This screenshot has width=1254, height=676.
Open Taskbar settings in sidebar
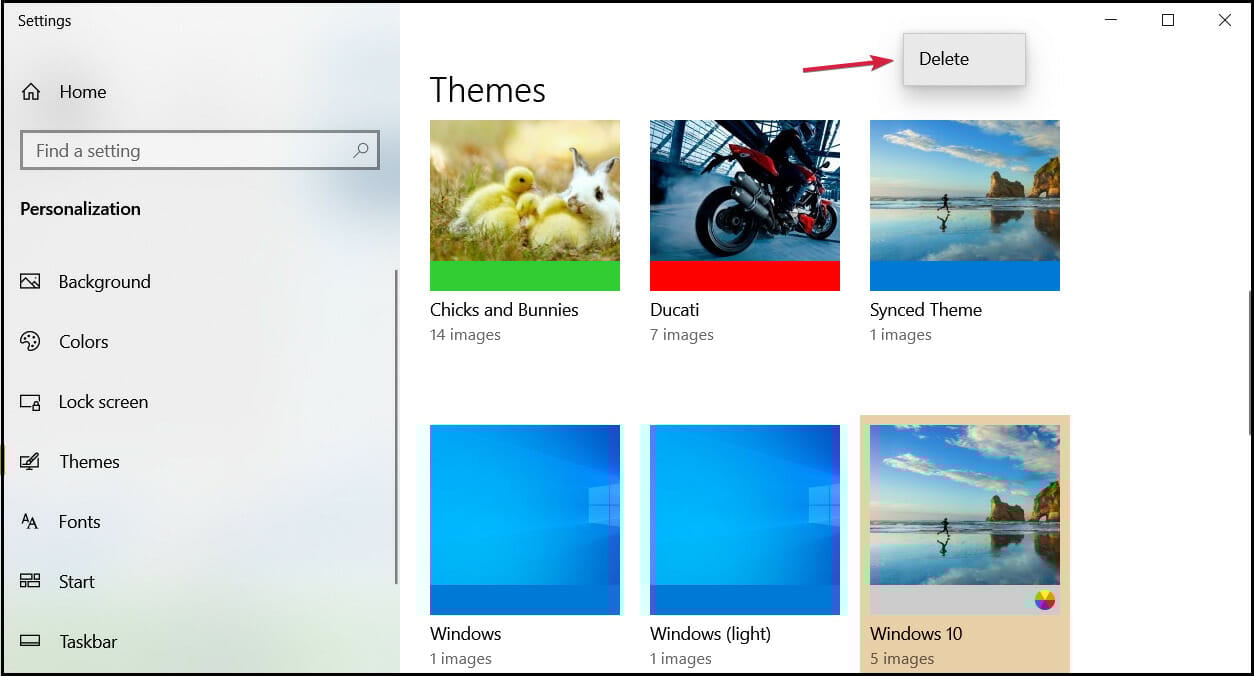88,642
